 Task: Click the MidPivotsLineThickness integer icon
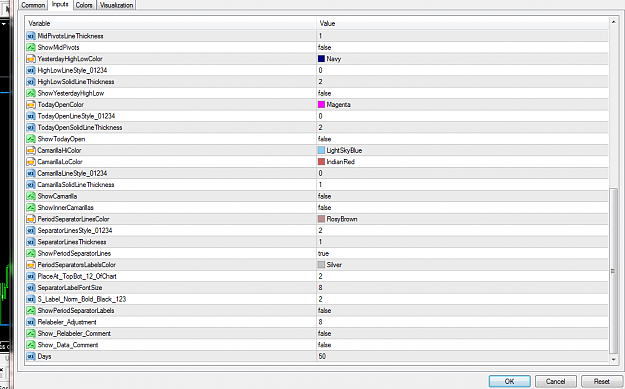pos(31,36)
